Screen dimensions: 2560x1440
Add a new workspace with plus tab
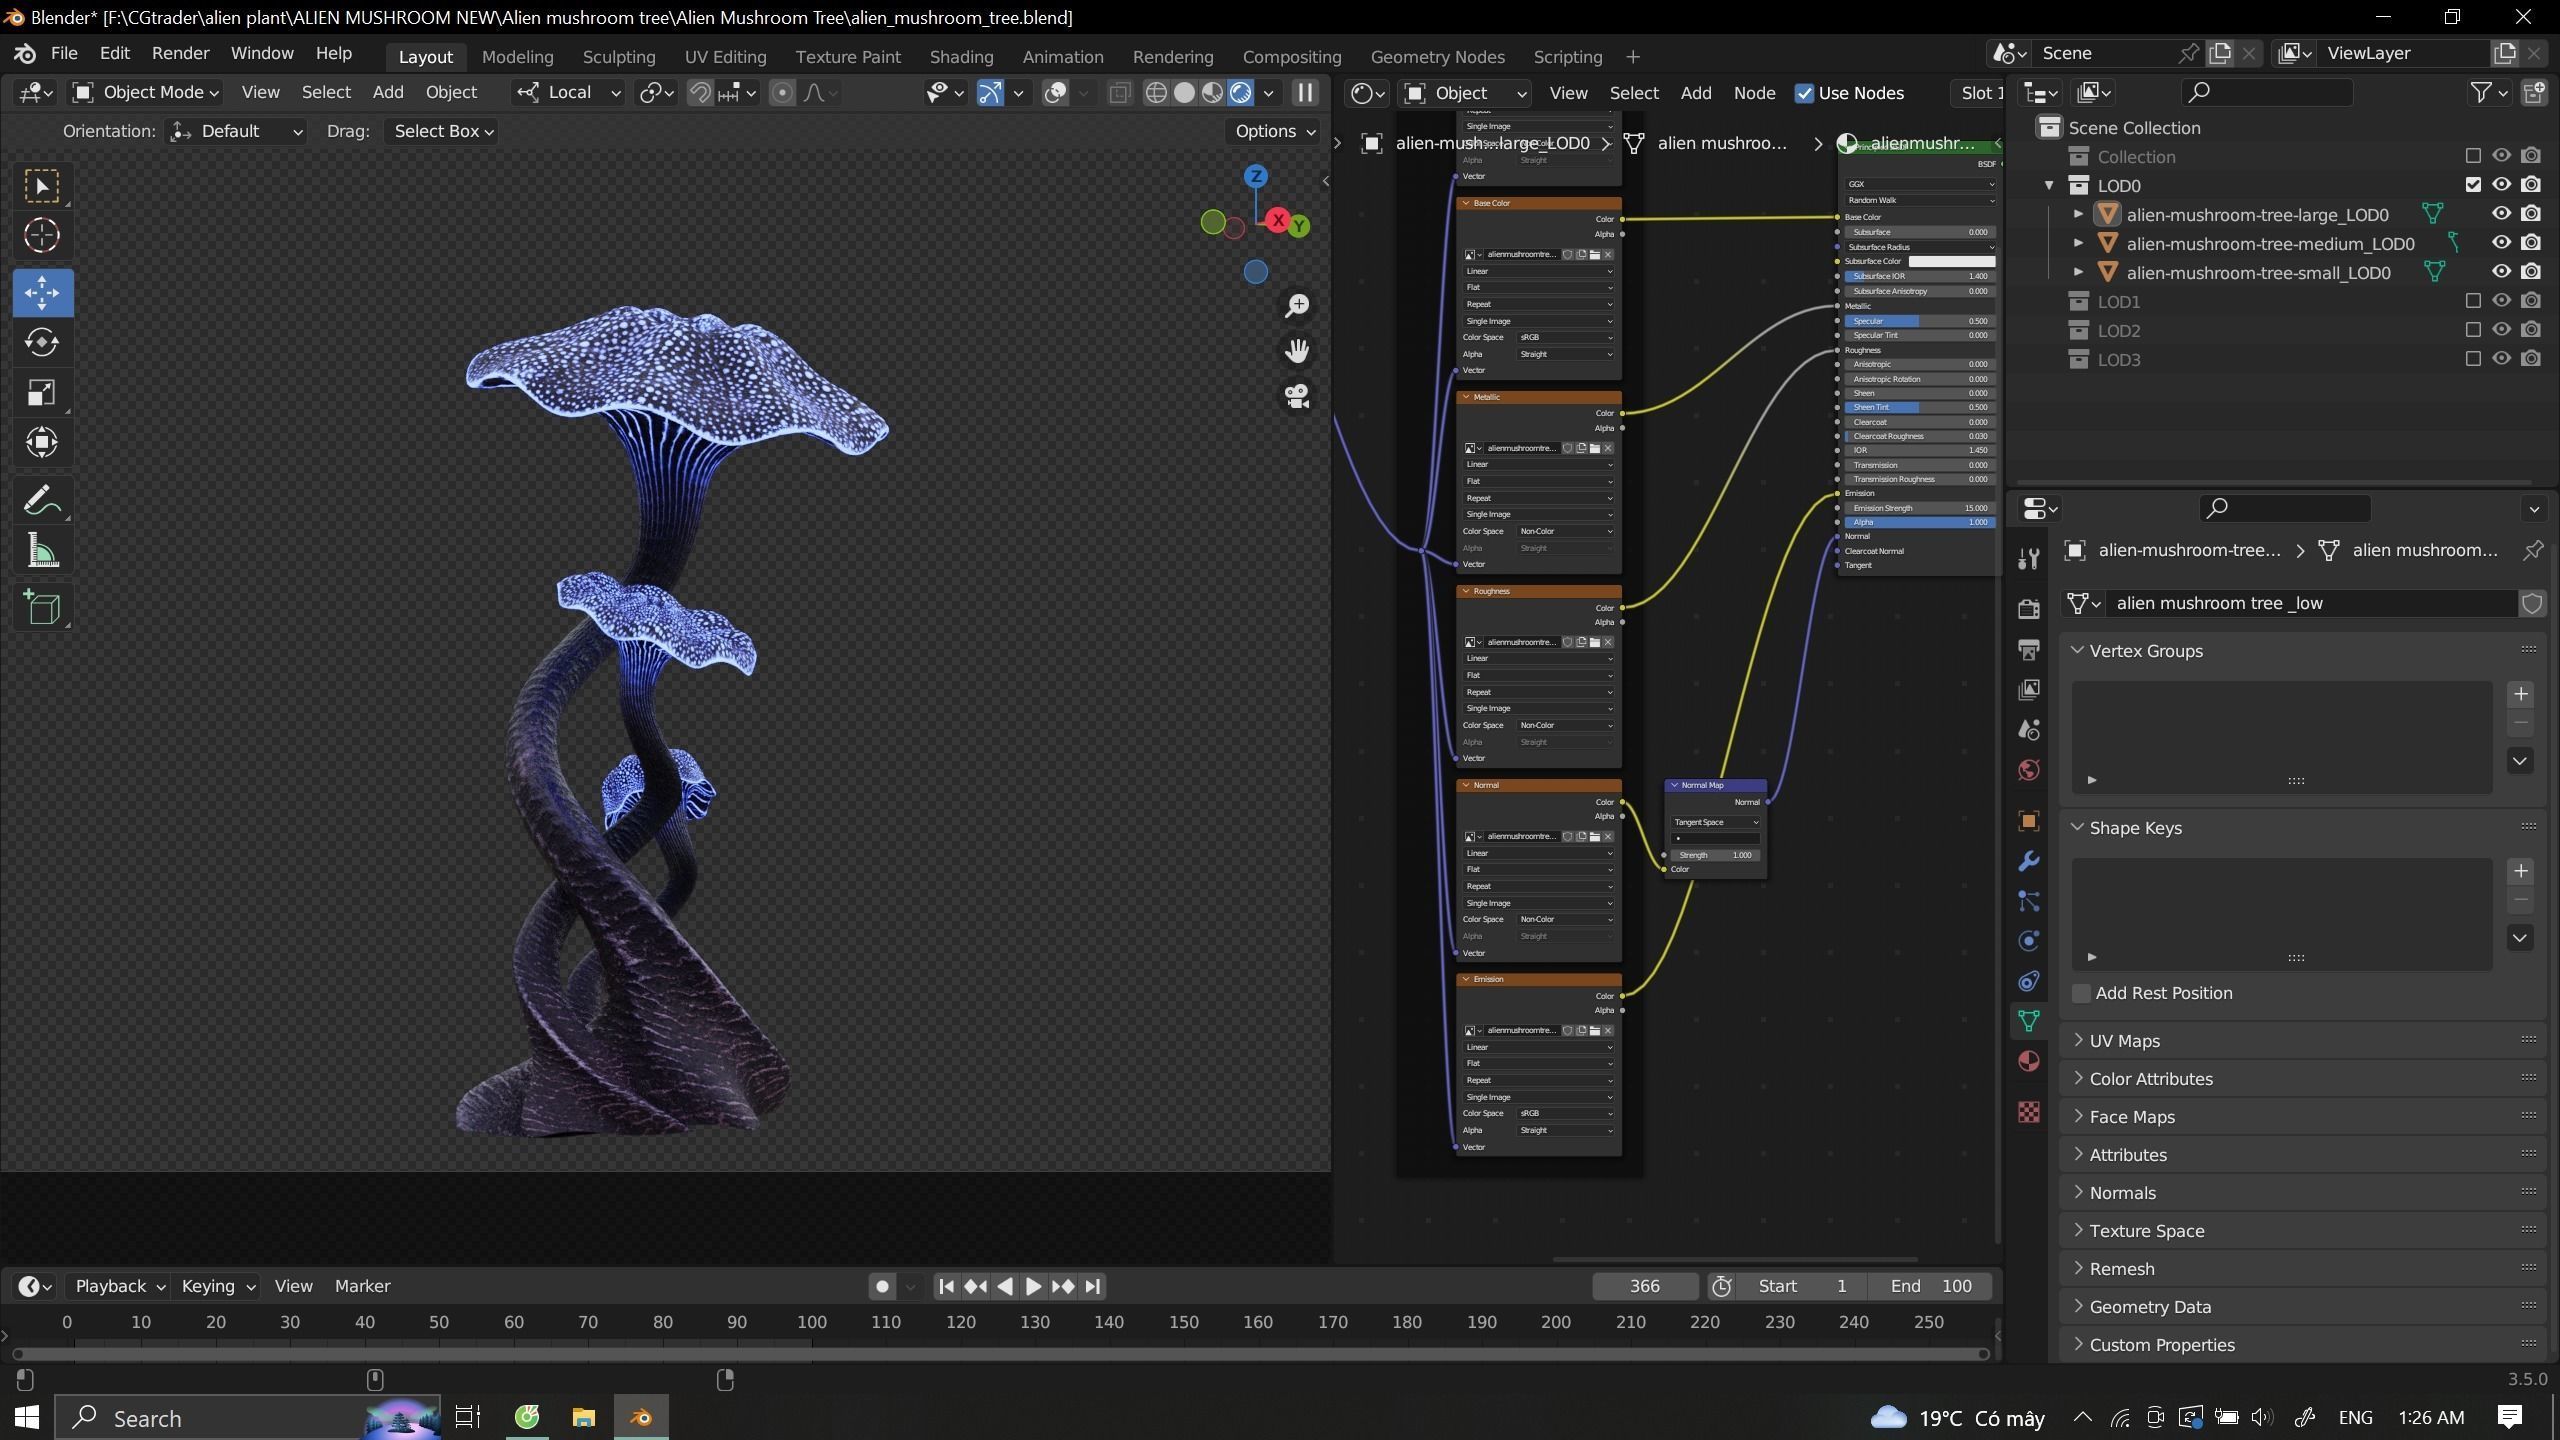tap(1632, 57)
